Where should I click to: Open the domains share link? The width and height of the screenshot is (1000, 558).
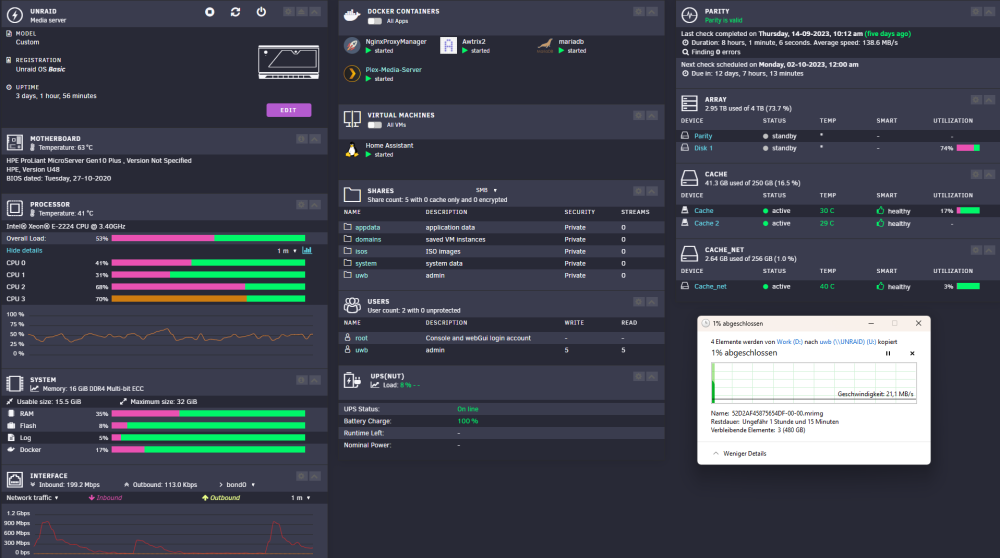coord(368,239)
